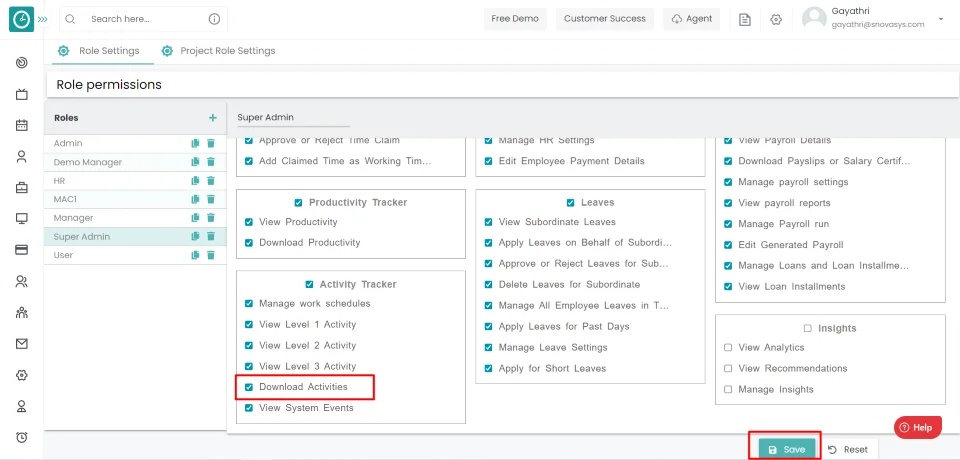The height and width of the screenshot is (460, 960).
Task: Open the sidebar gear settings icon
Action: point(21,375)
